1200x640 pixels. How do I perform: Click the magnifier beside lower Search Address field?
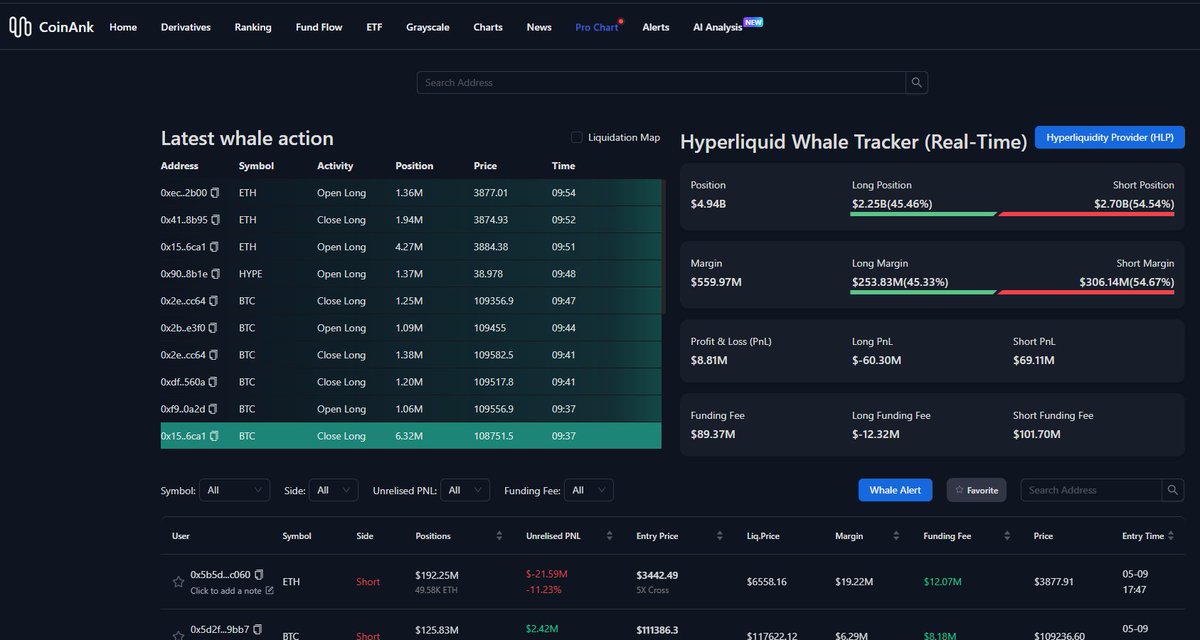1173,490
